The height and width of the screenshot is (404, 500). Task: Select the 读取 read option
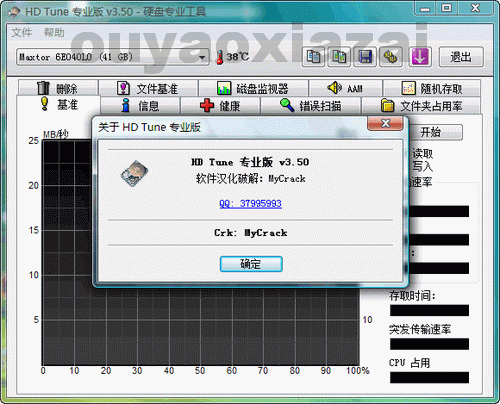coord(423,154)
